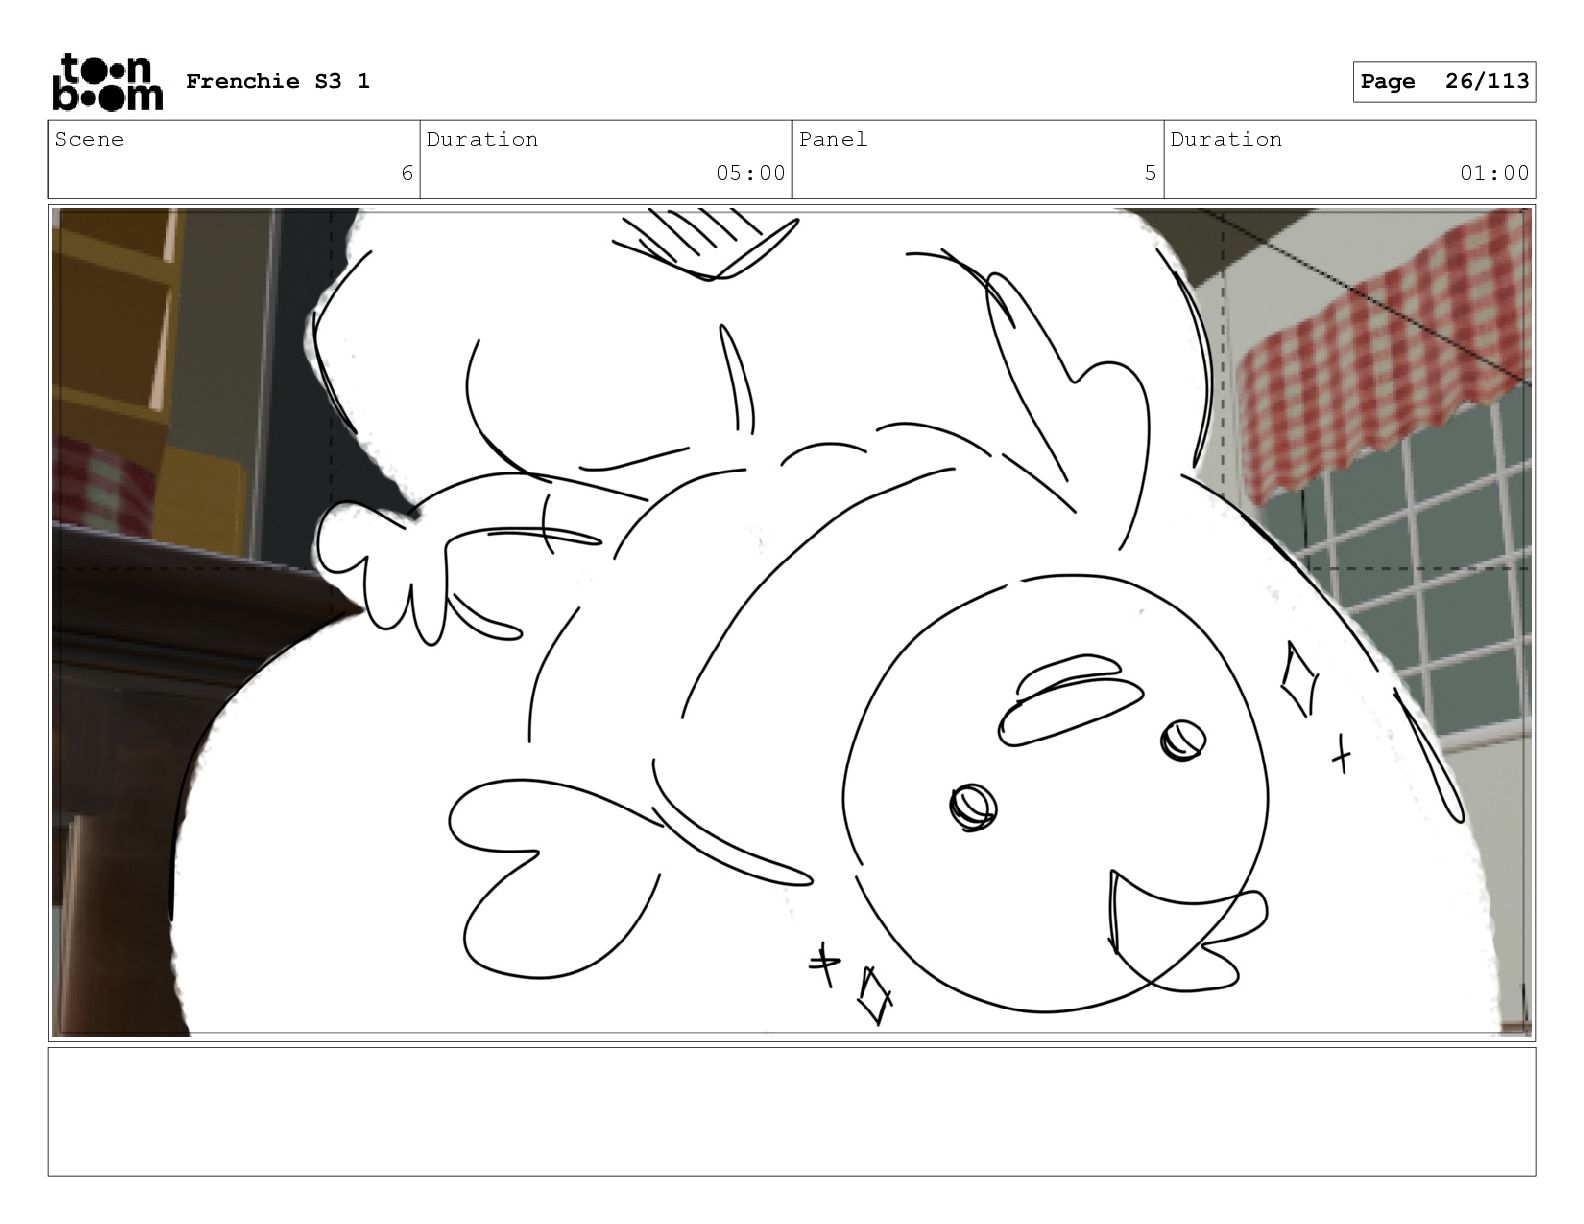Click the storyboard panel drawing thumbnail
The height and width of the screenshot is (1224, 1584).
[792, 622]
